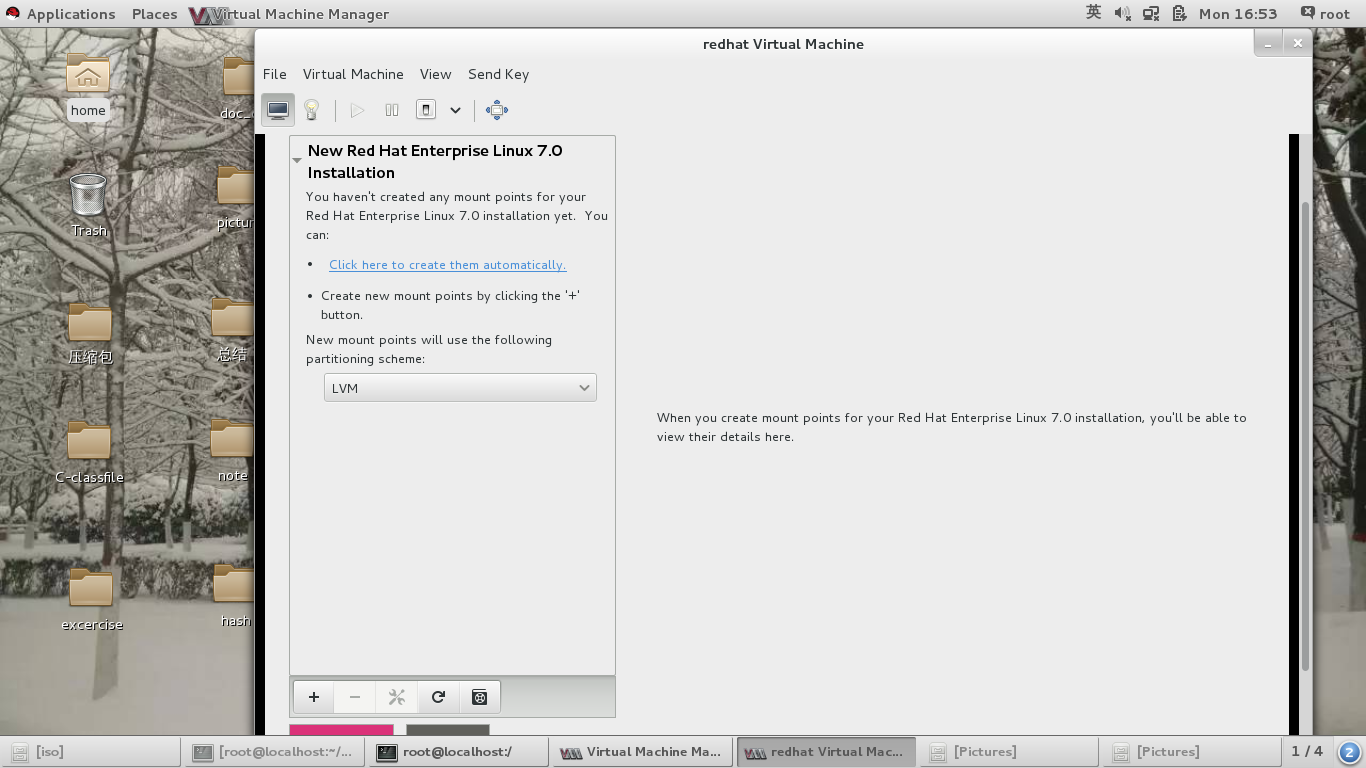Open shutdown options dropdown arrow
The height and width of the screenshot is (768, 1366).
455,110
